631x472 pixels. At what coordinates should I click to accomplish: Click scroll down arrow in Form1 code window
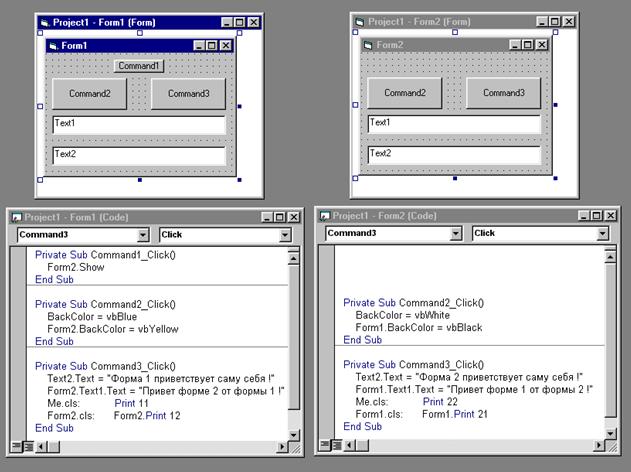(294, 435)
